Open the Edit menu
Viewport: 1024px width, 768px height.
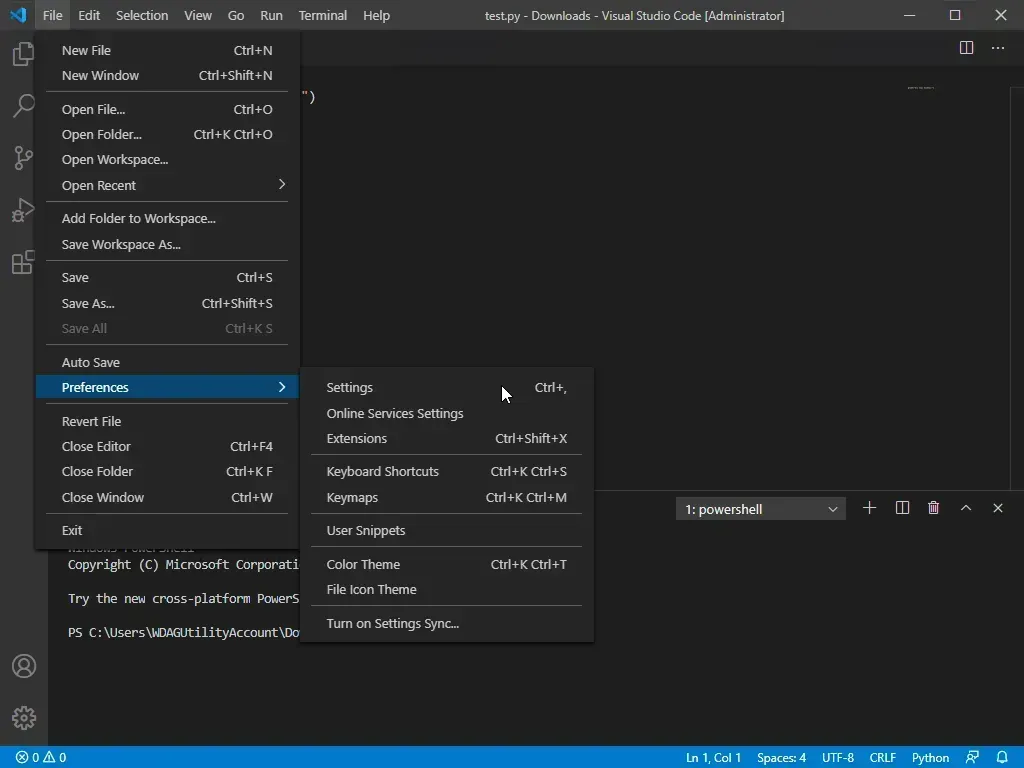coord(89,15)
